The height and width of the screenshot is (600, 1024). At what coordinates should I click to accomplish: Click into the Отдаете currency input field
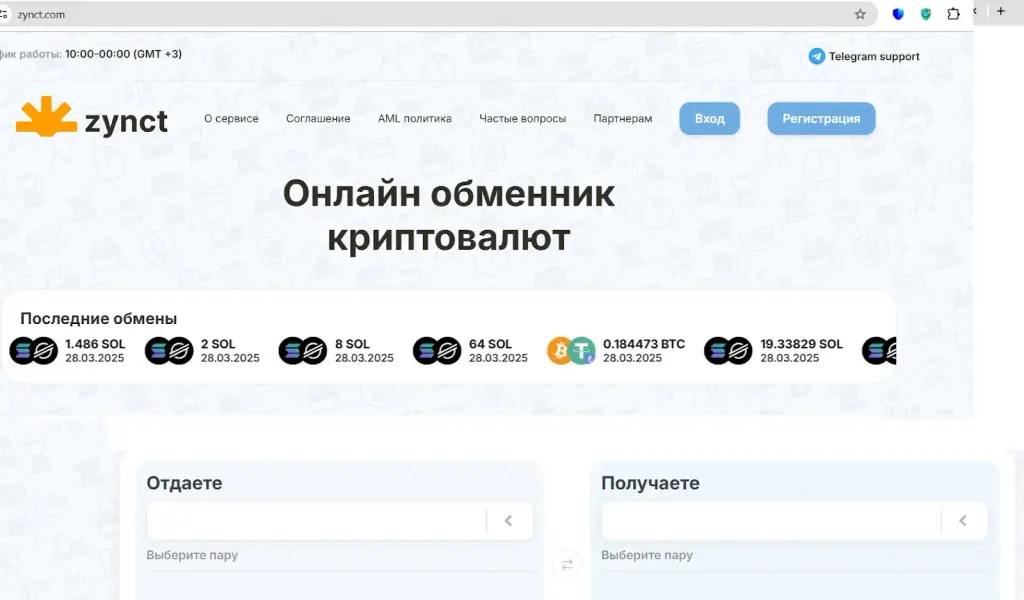click(x=317, y=520)
